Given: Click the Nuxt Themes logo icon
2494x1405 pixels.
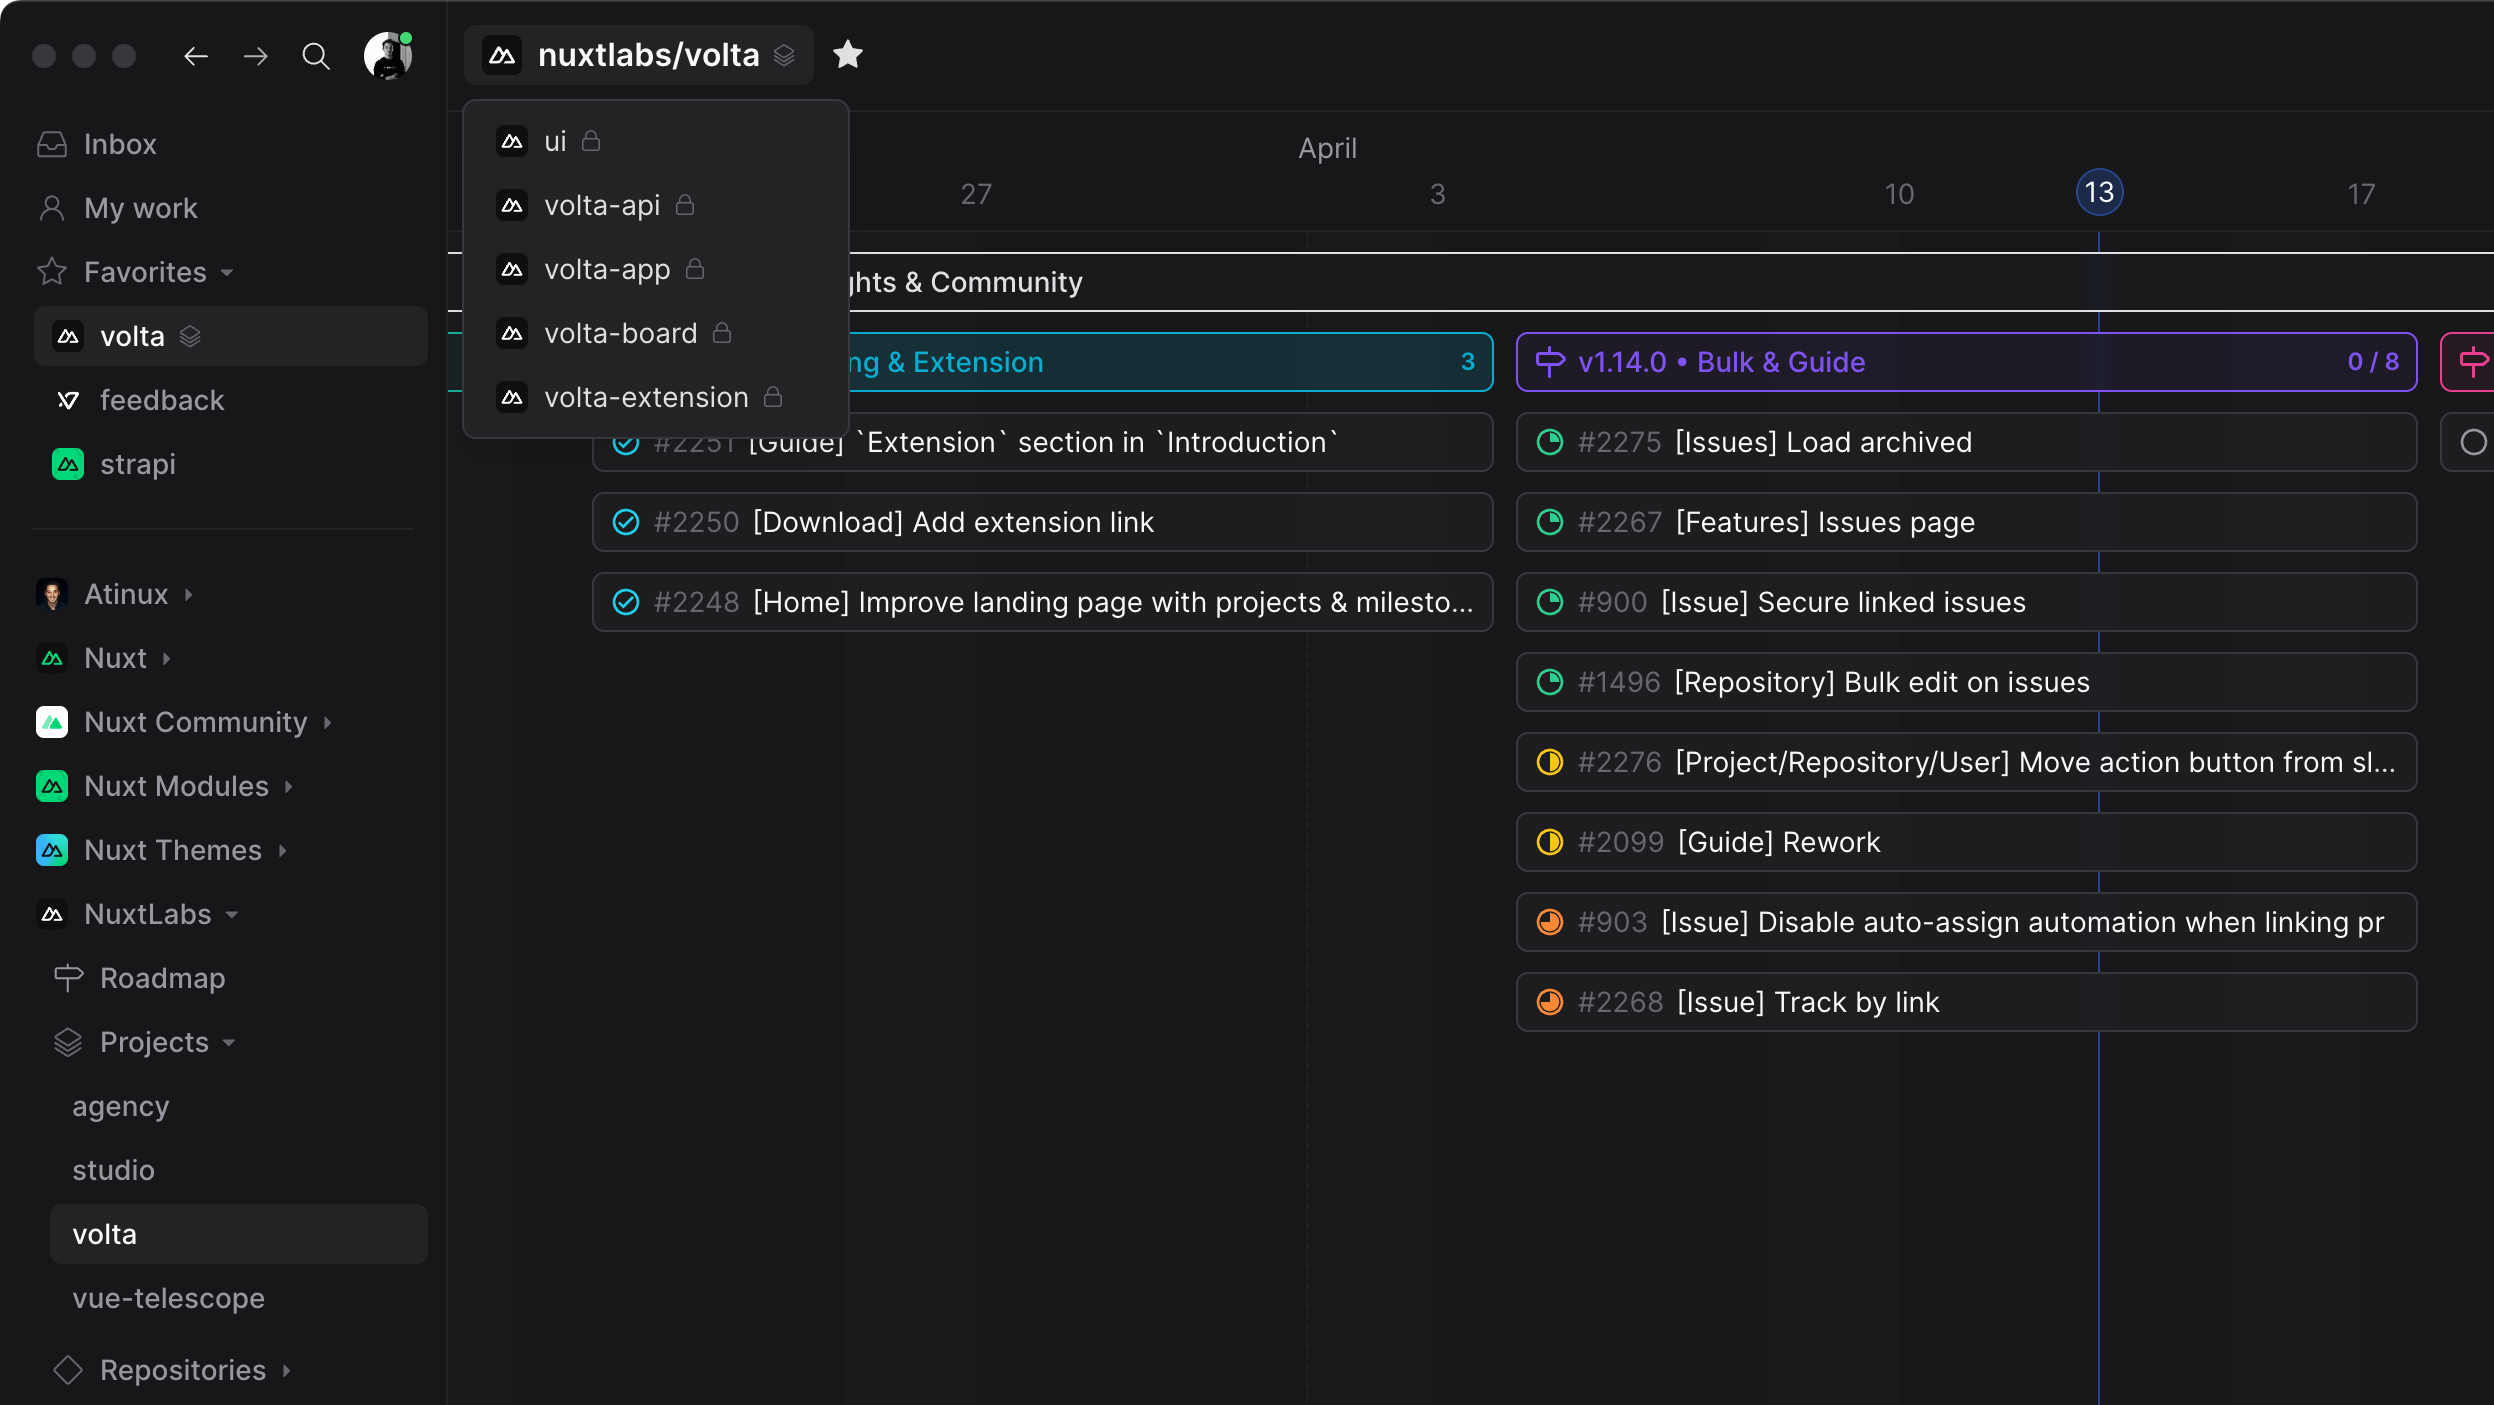Looking at the screenshot, I should tap(52, 850).
